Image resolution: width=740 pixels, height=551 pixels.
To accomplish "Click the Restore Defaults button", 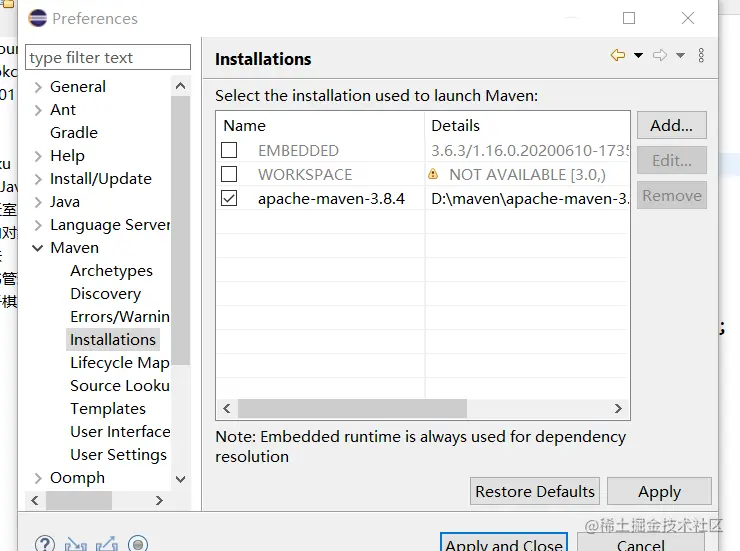I will point(535,492).
